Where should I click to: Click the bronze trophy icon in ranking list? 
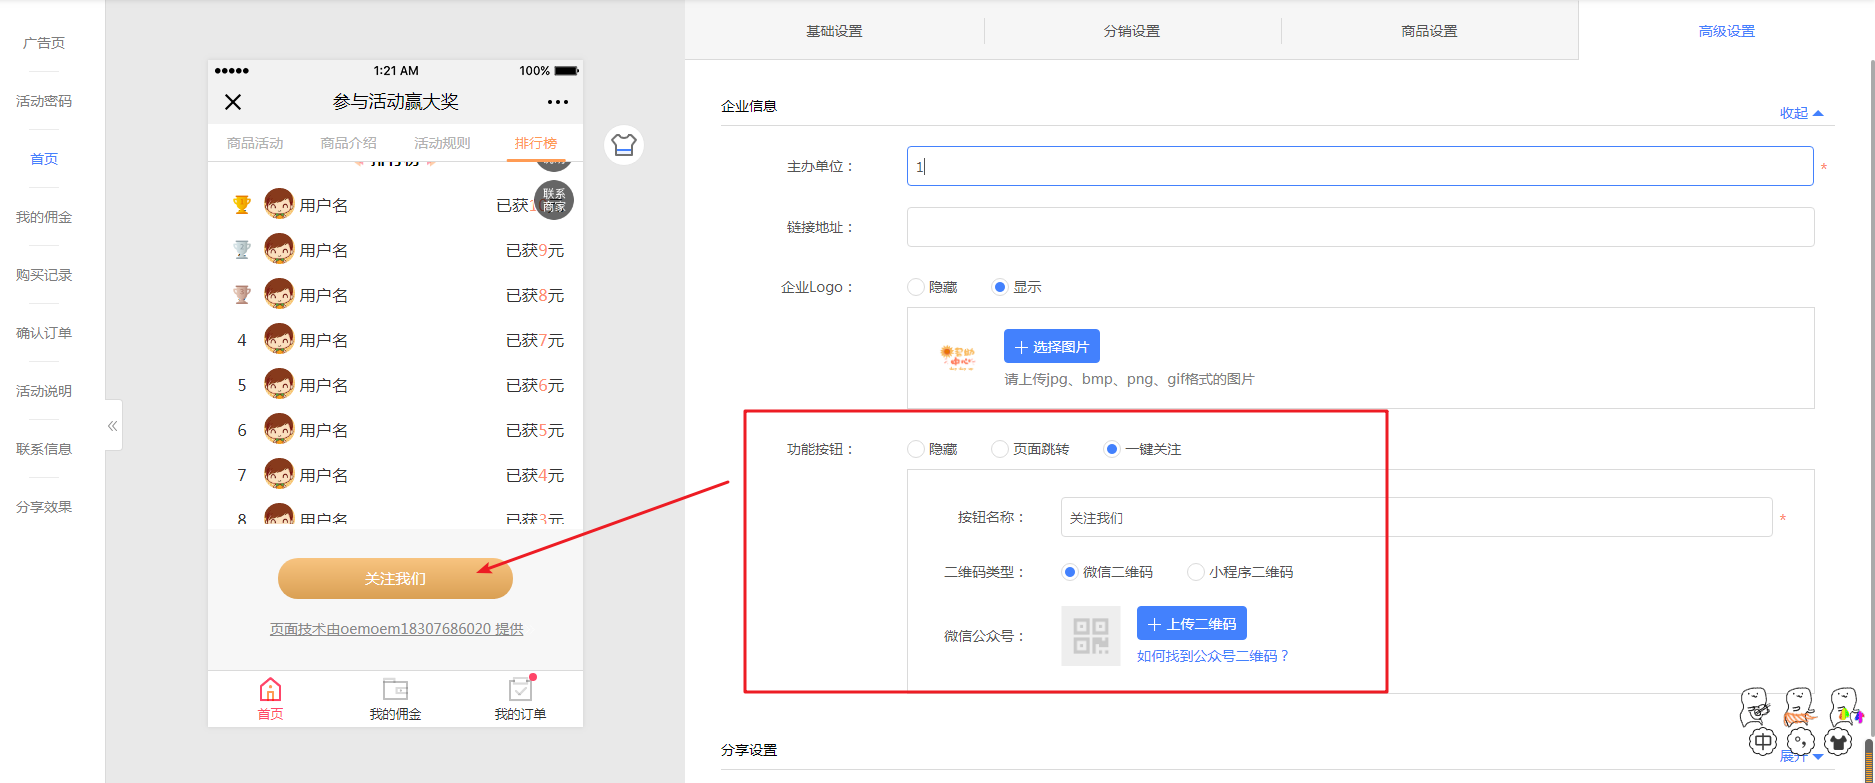coord(242,295)
